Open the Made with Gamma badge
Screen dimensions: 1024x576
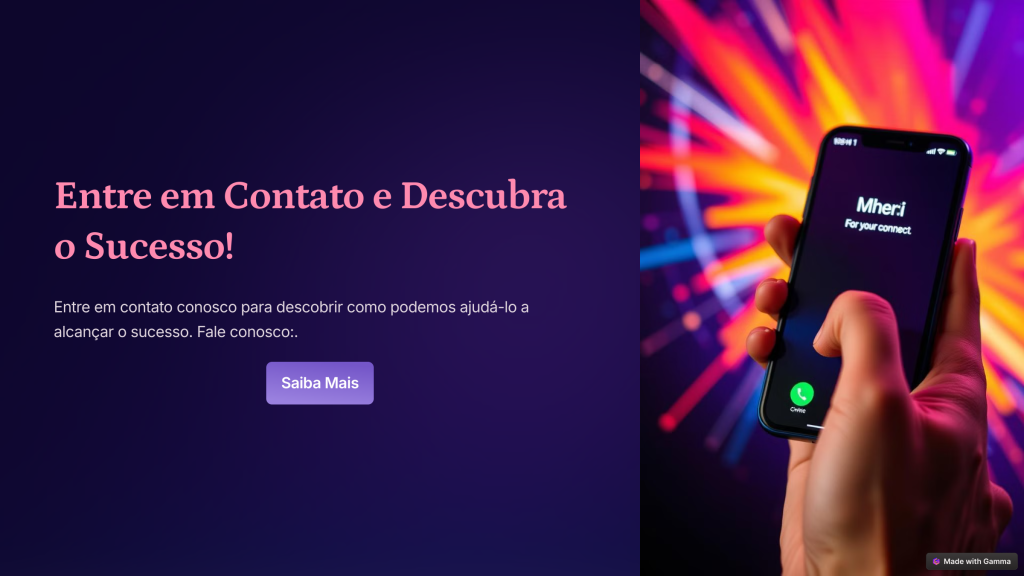pyautogui.click(x=972, y=561)
